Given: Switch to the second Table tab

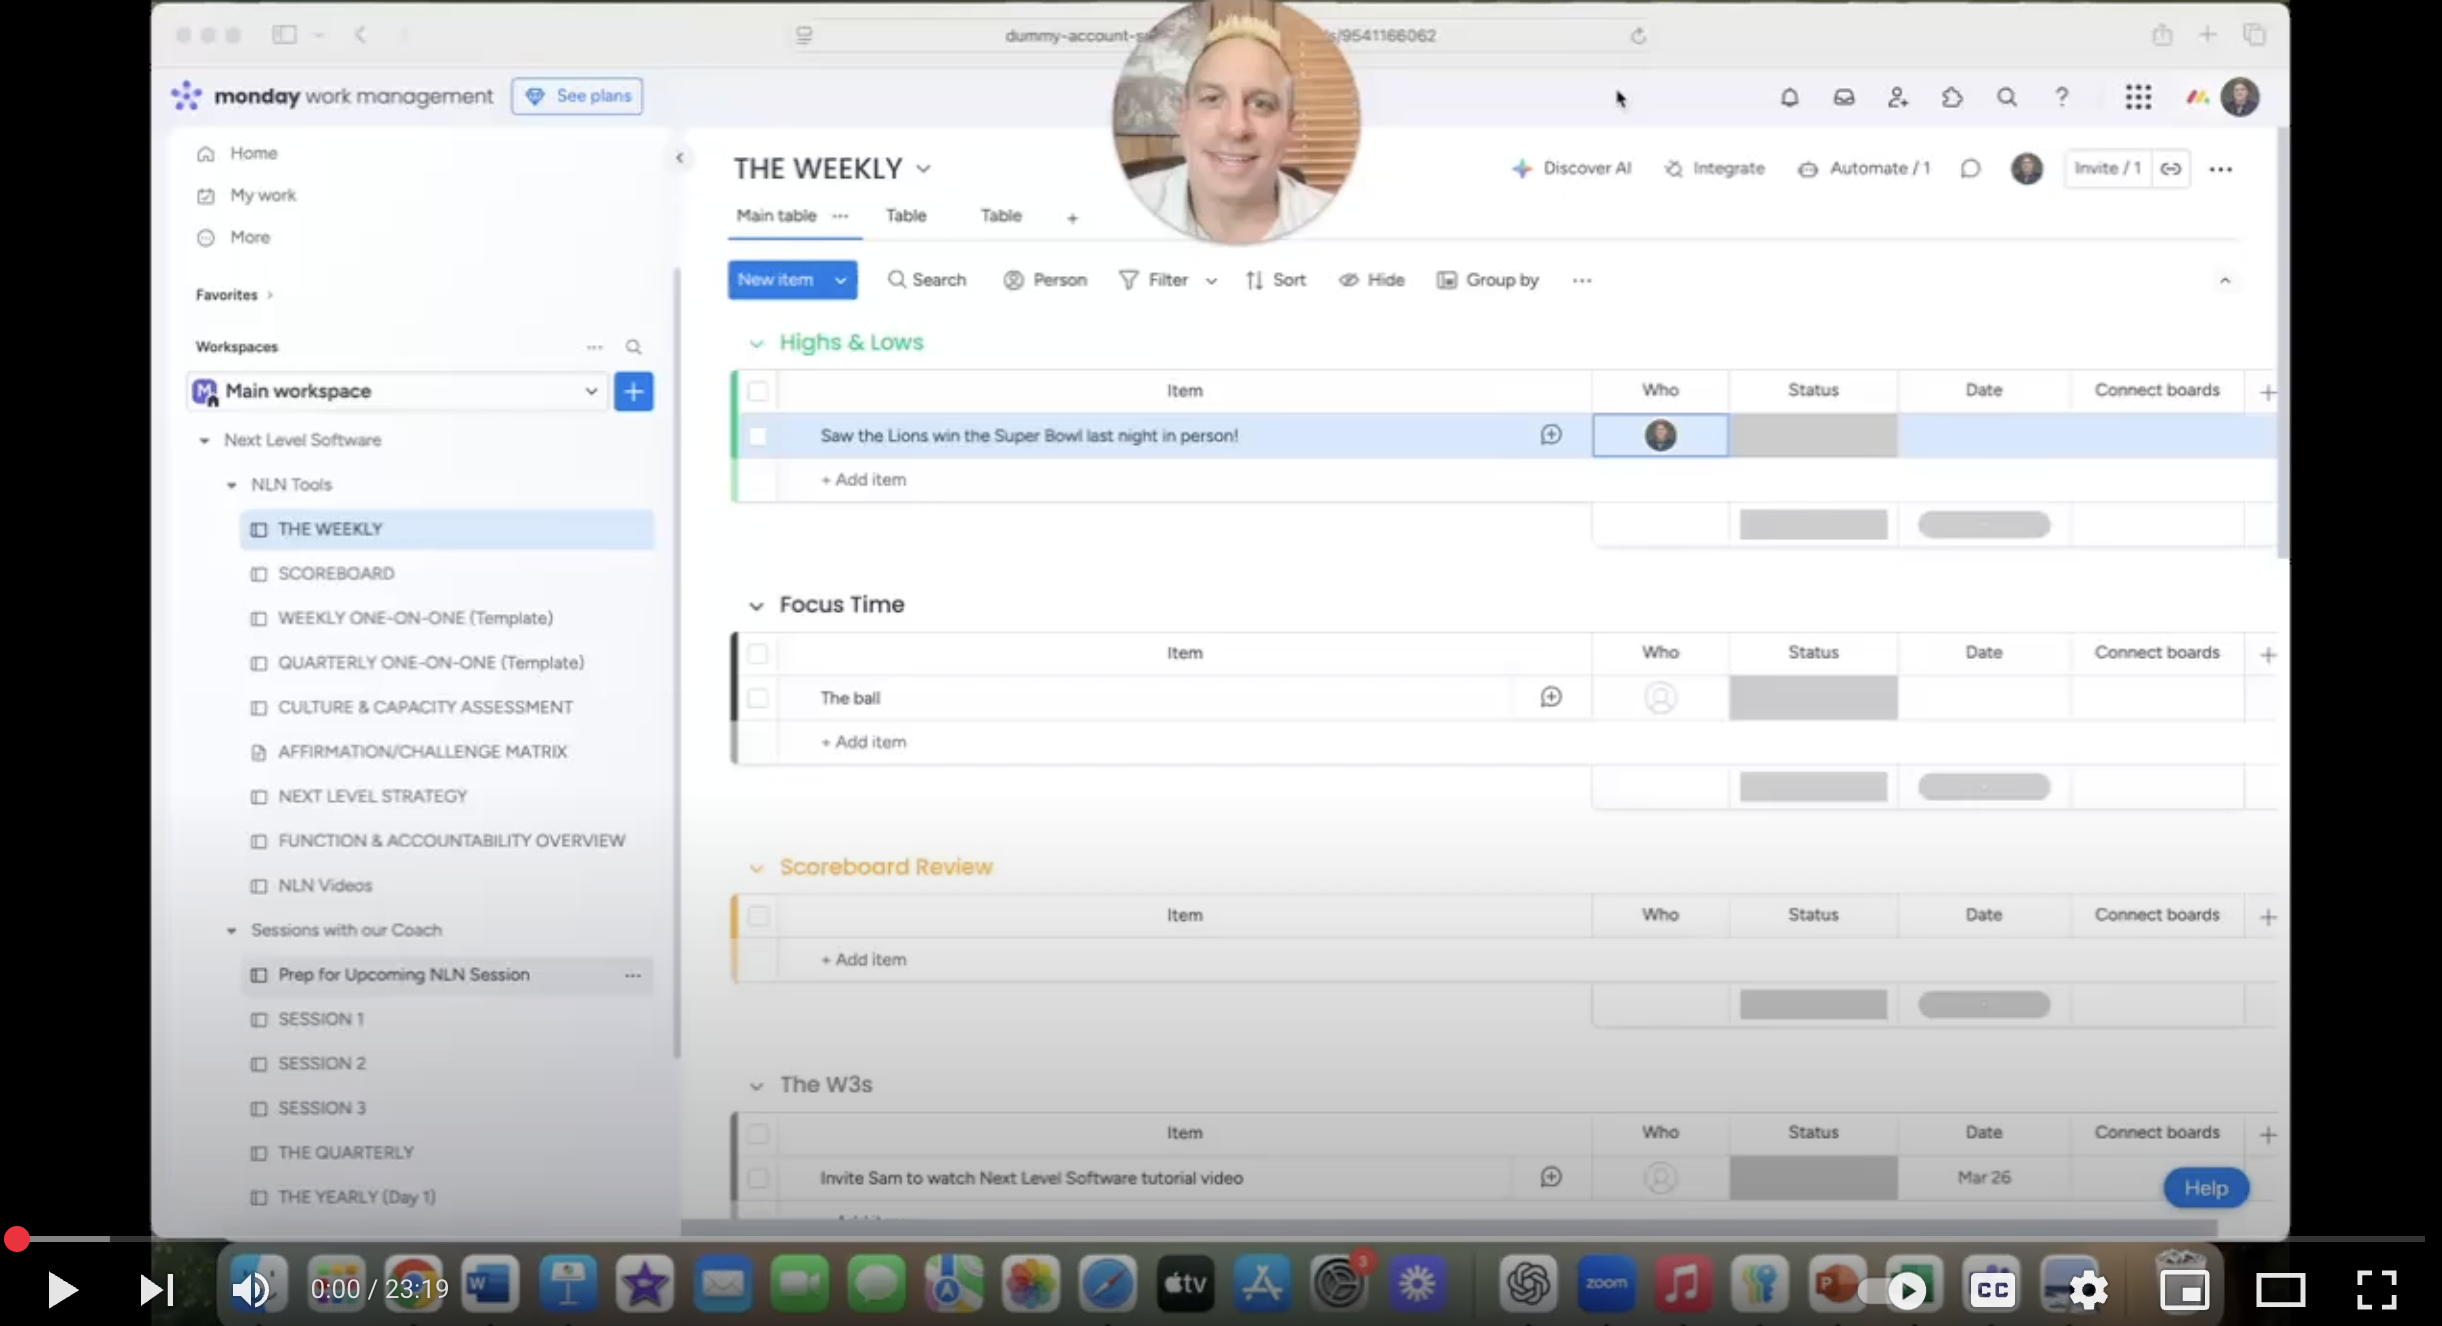Looking at the screenshot, I should tap(1001, 216).
